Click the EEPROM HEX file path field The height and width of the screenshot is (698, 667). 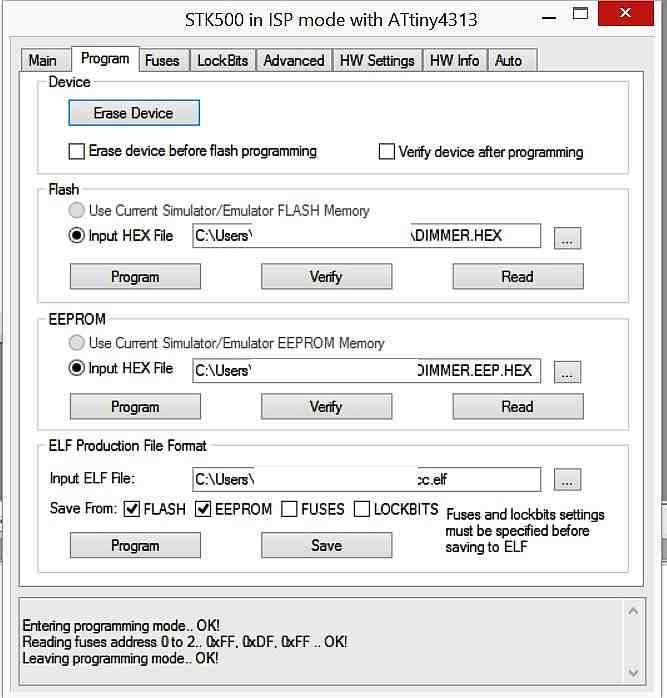click(366, 370)
